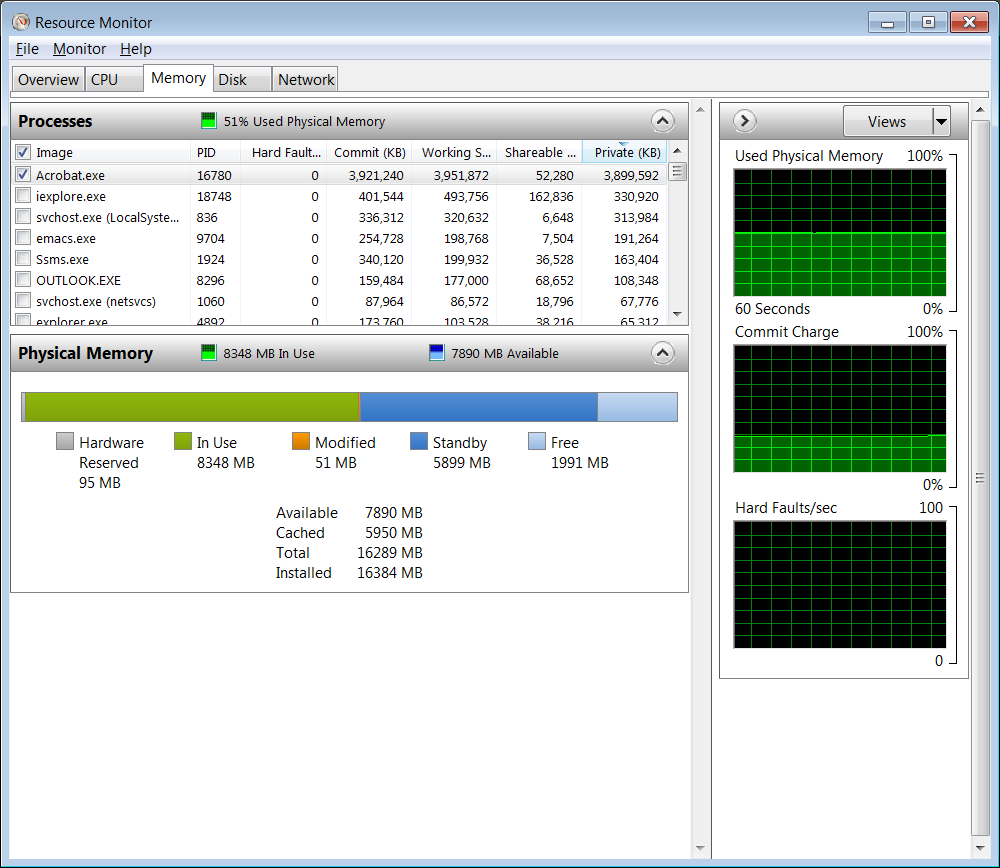Click the Cached 5950 MB value

[x=393, y=533]
